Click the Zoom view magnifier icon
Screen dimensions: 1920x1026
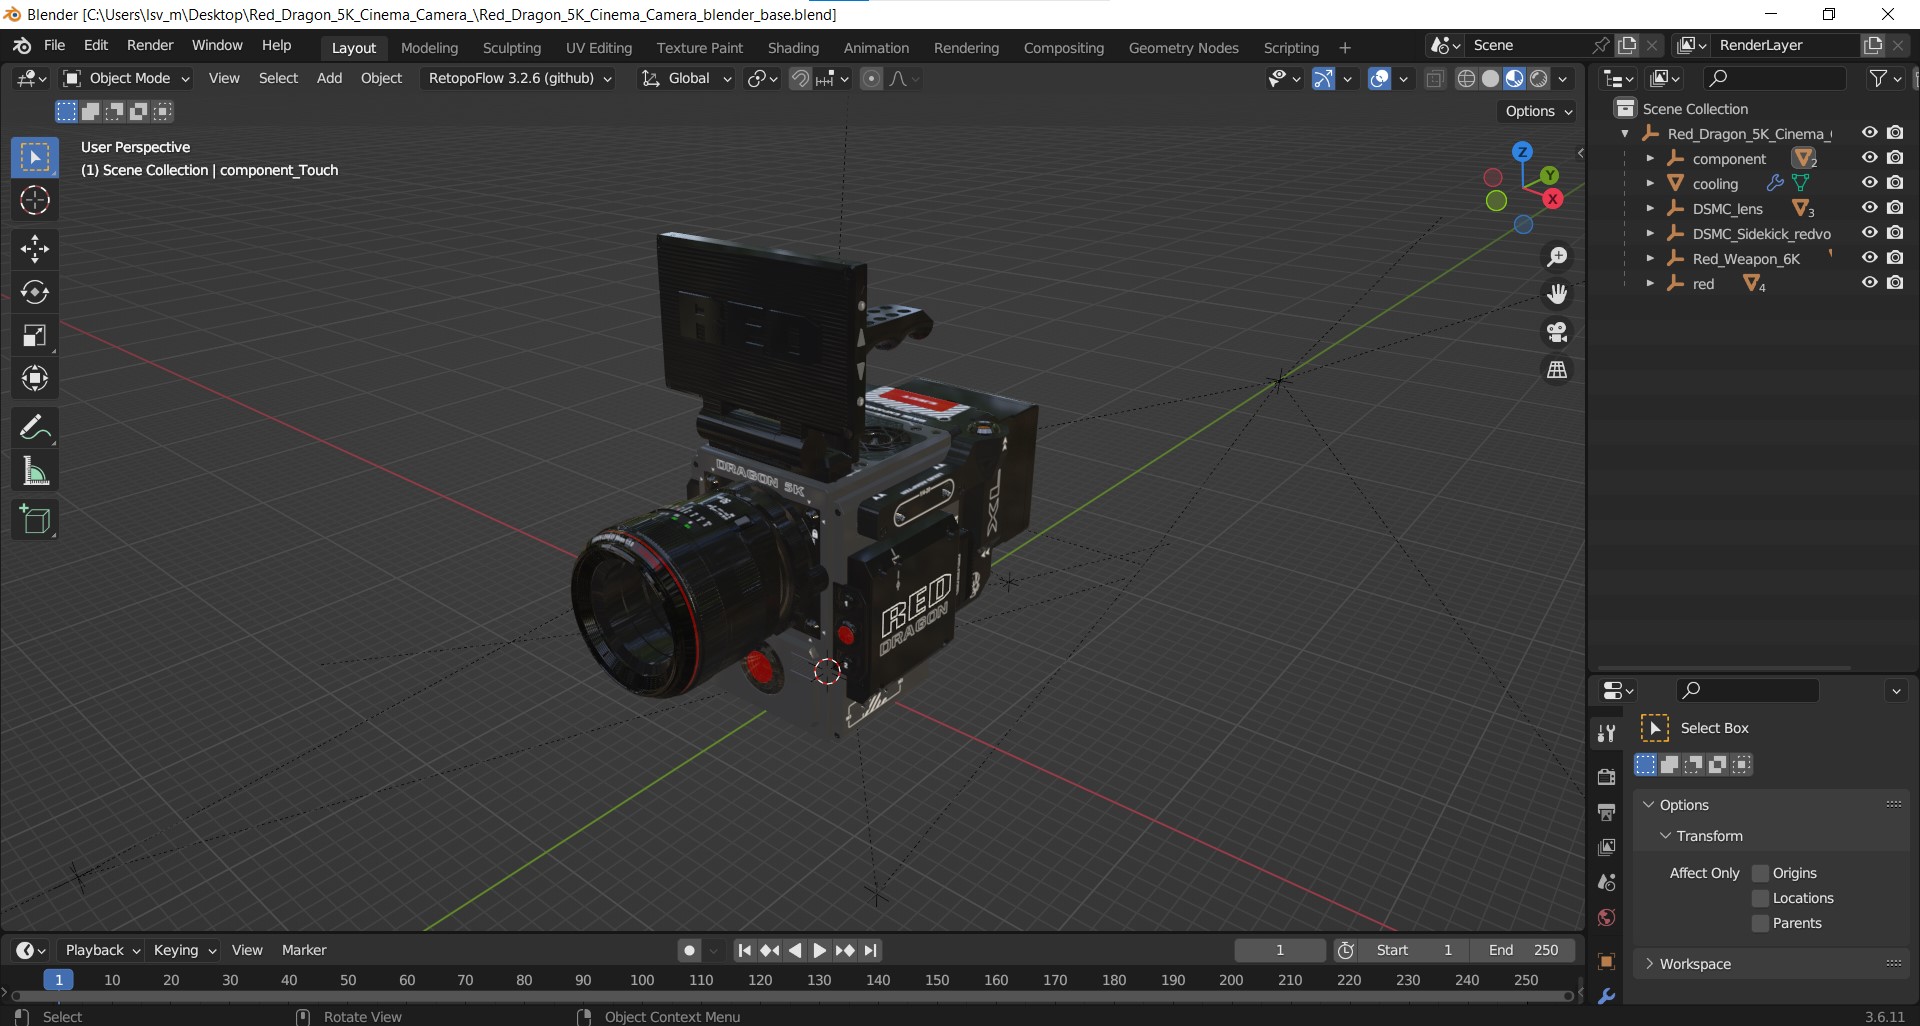(x=1557, y=257)
